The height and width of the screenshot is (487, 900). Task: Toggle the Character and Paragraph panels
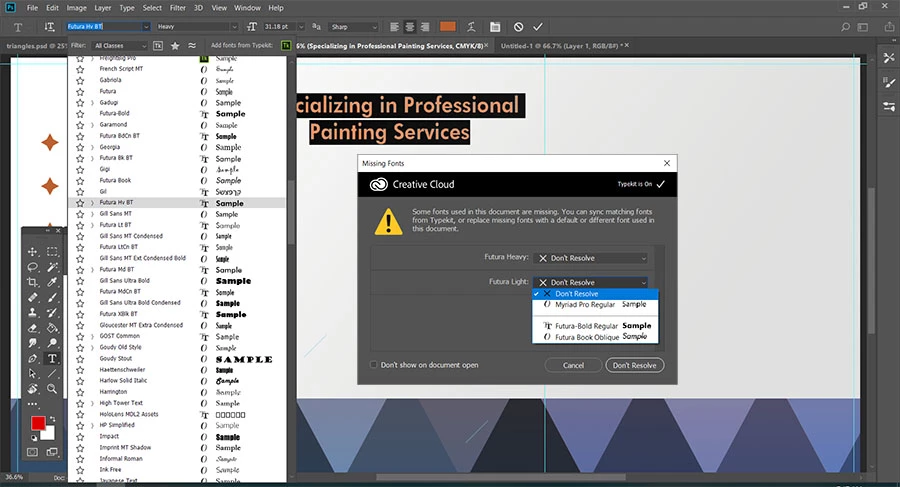(x=495, y=27)
